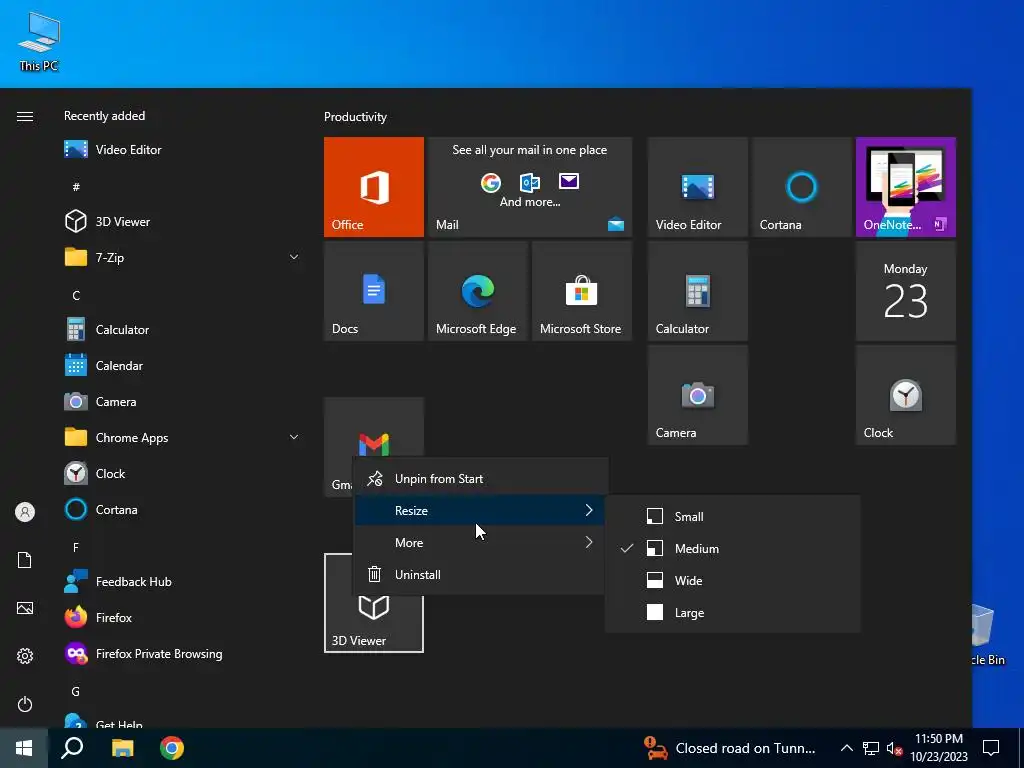Open Camera from the app list
Screen dimensions: 1024x768
182,402
